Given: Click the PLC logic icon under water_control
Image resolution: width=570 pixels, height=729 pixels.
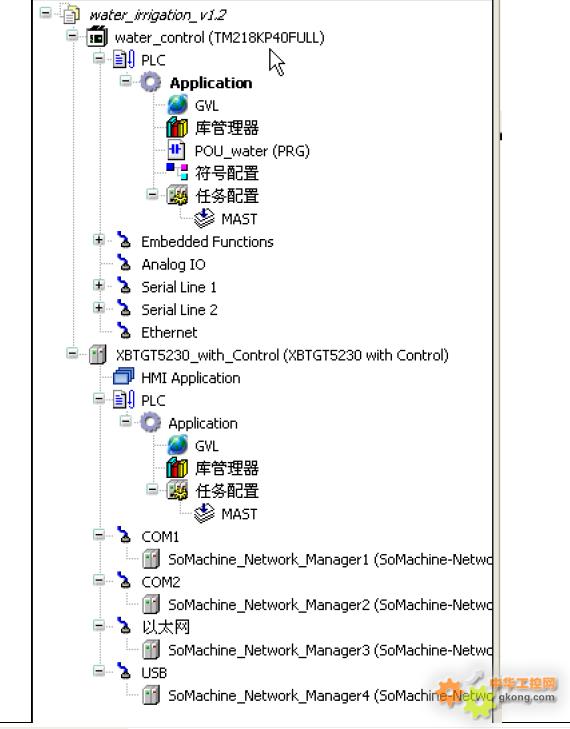Looking at the screenshot, I should point(124,60).
